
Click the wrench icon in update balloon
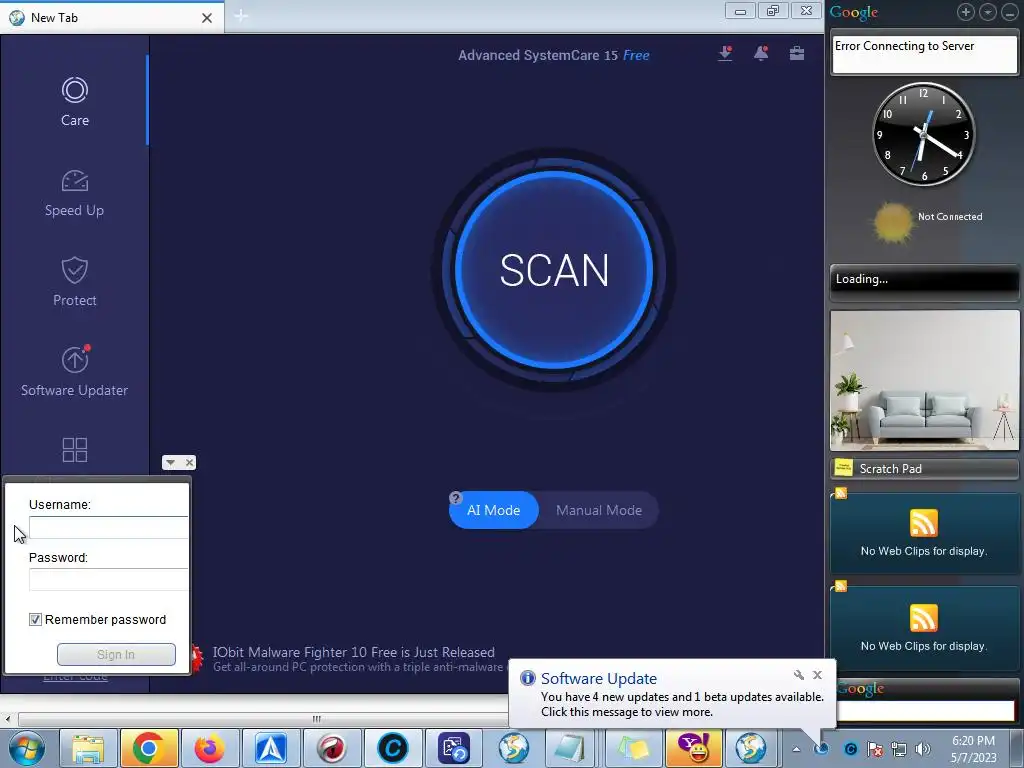tap(798, 675)
